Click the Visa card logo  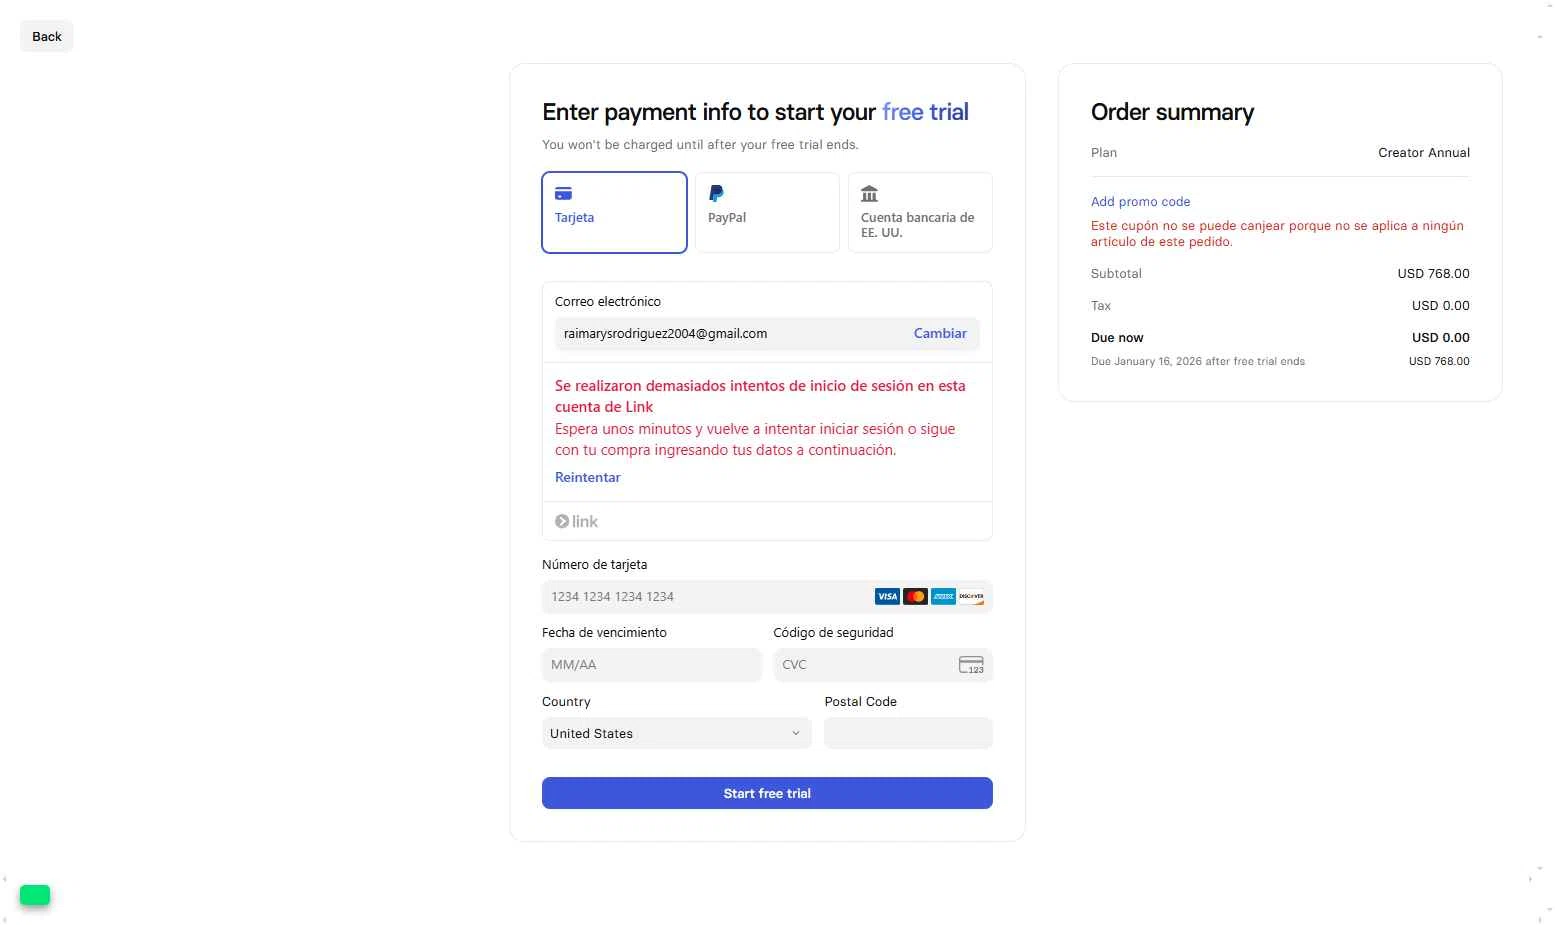pos(887,597)
